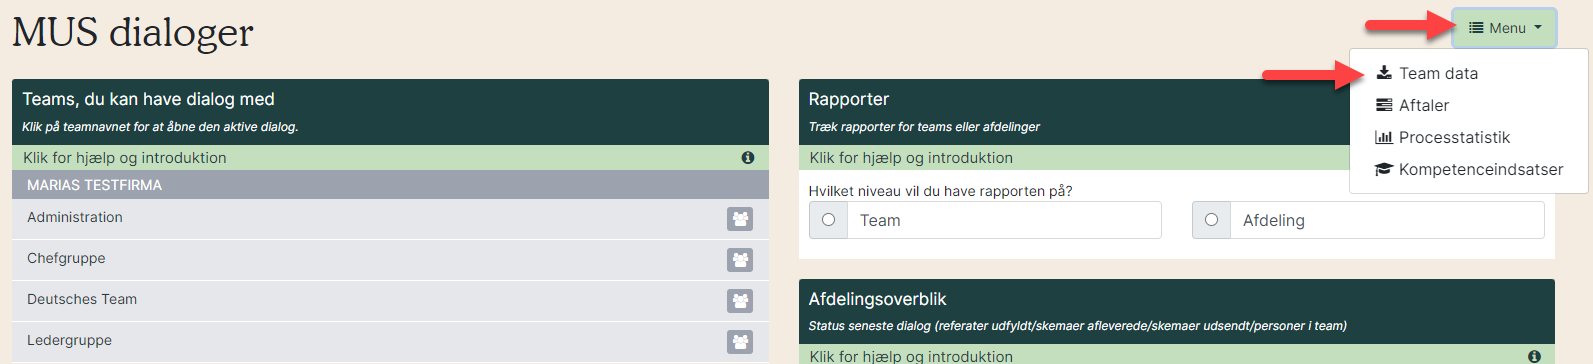This screenshot has width=1593, height=364.
Task: Select Team data from the menu
Action: [1438, 73]
